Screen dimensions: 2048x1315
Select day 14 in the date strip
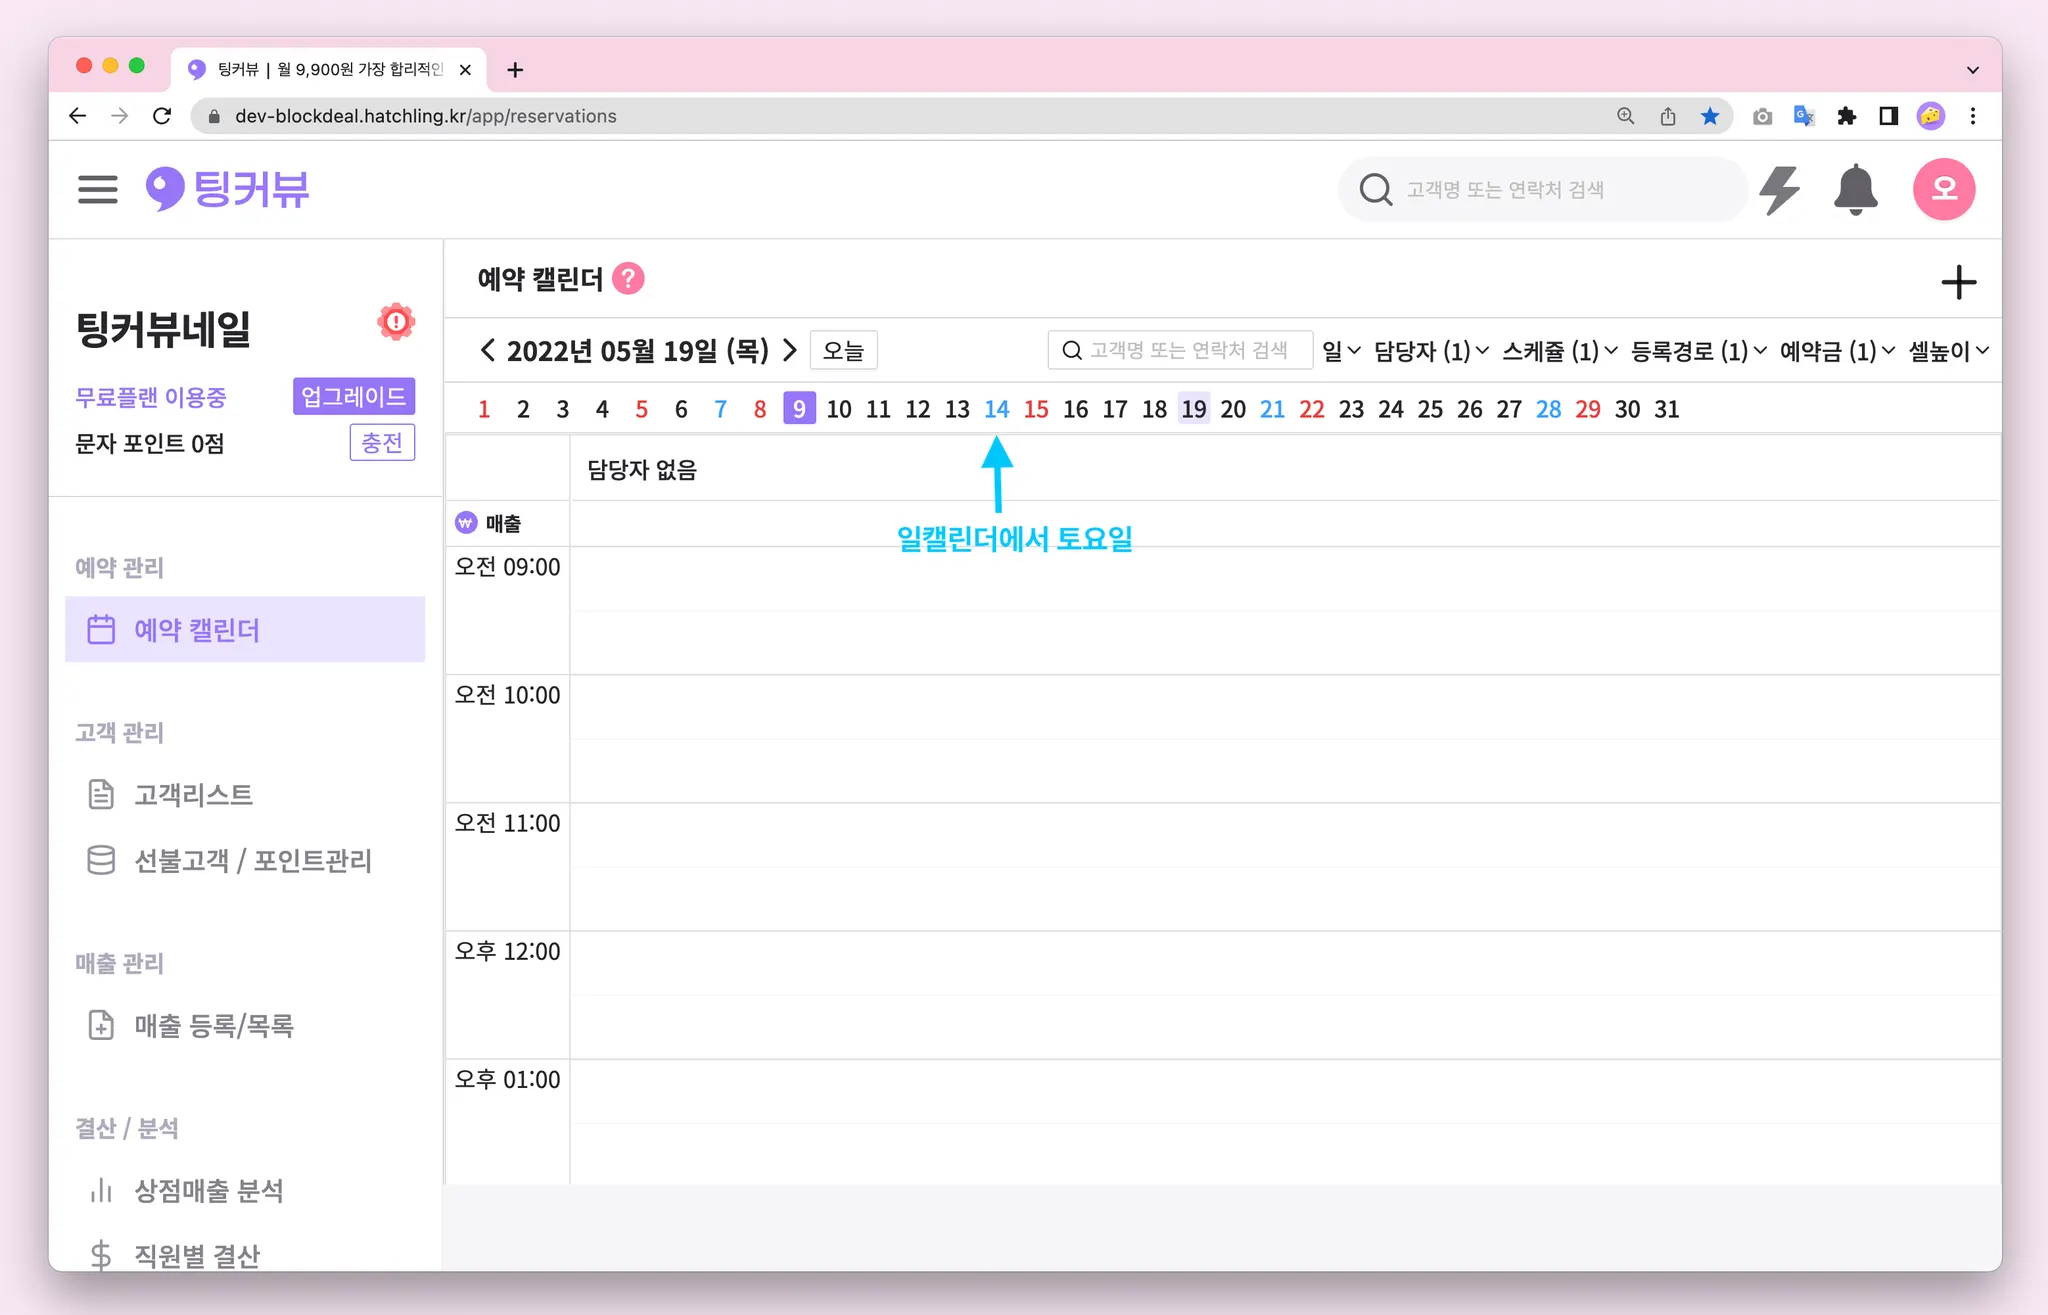pos(996,409)
